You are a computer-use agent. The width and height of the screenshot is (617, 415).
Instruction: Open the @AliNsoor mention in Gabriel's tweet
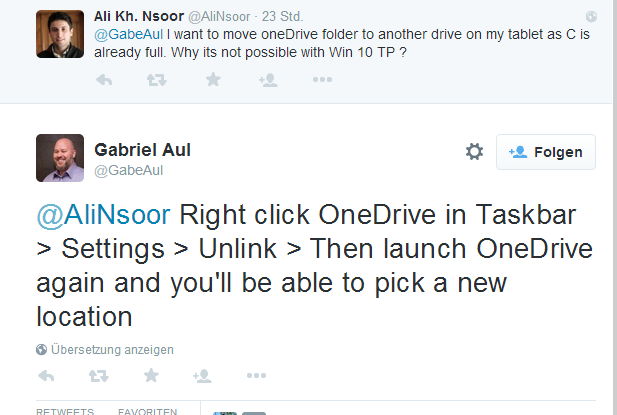click(x=103, y=215)
